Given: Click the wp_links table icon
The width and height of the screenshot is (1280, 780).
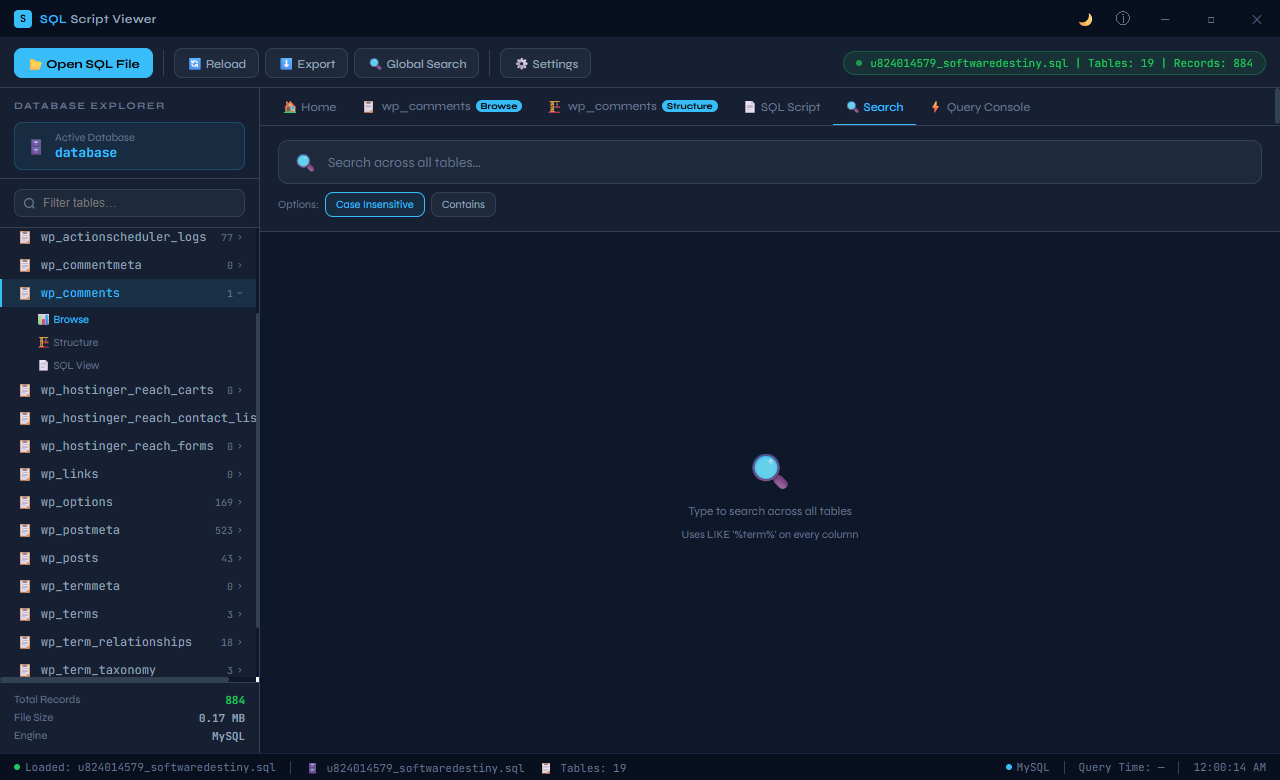Looking at the screenshot, I should (25, 474).
